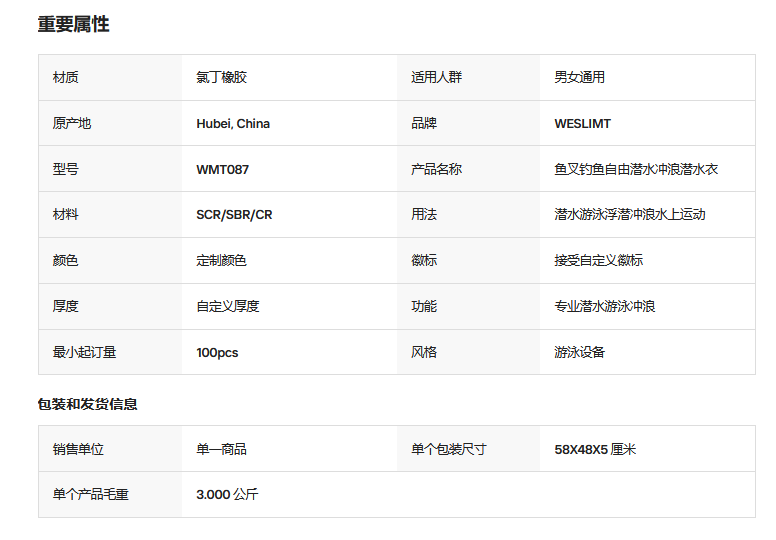Click the 原产地 label
This screenshot has width=776, height=540.
point(72,123)
